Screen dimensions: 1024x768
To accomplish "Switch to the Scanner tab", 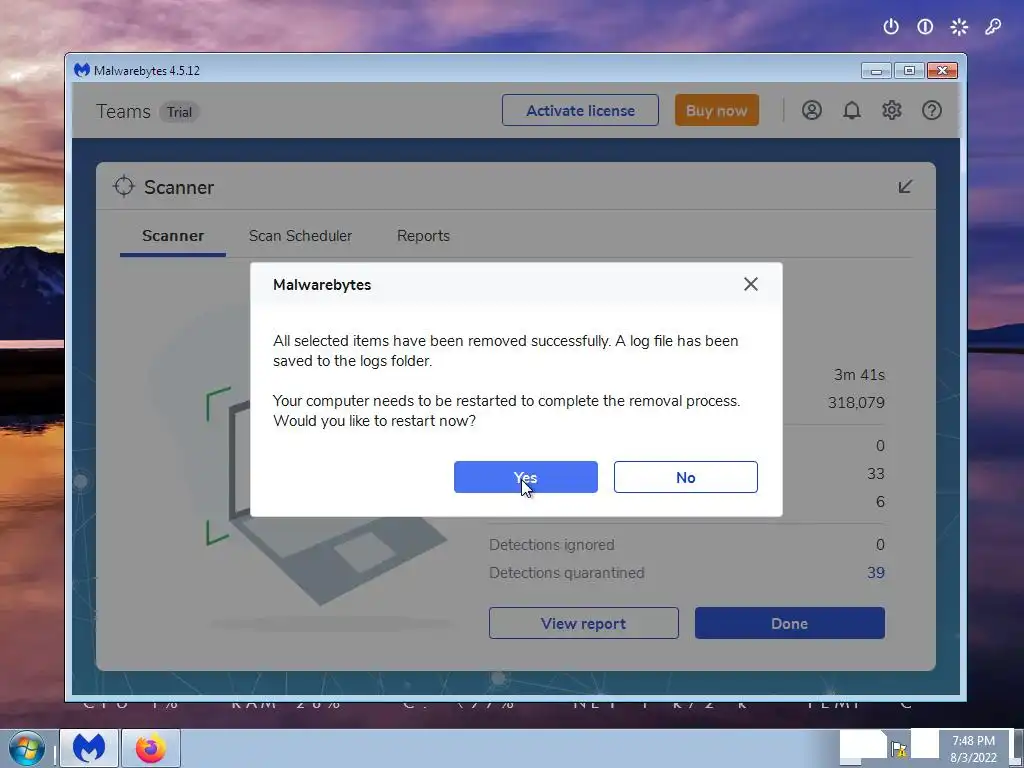I will [x=173, y=236].
